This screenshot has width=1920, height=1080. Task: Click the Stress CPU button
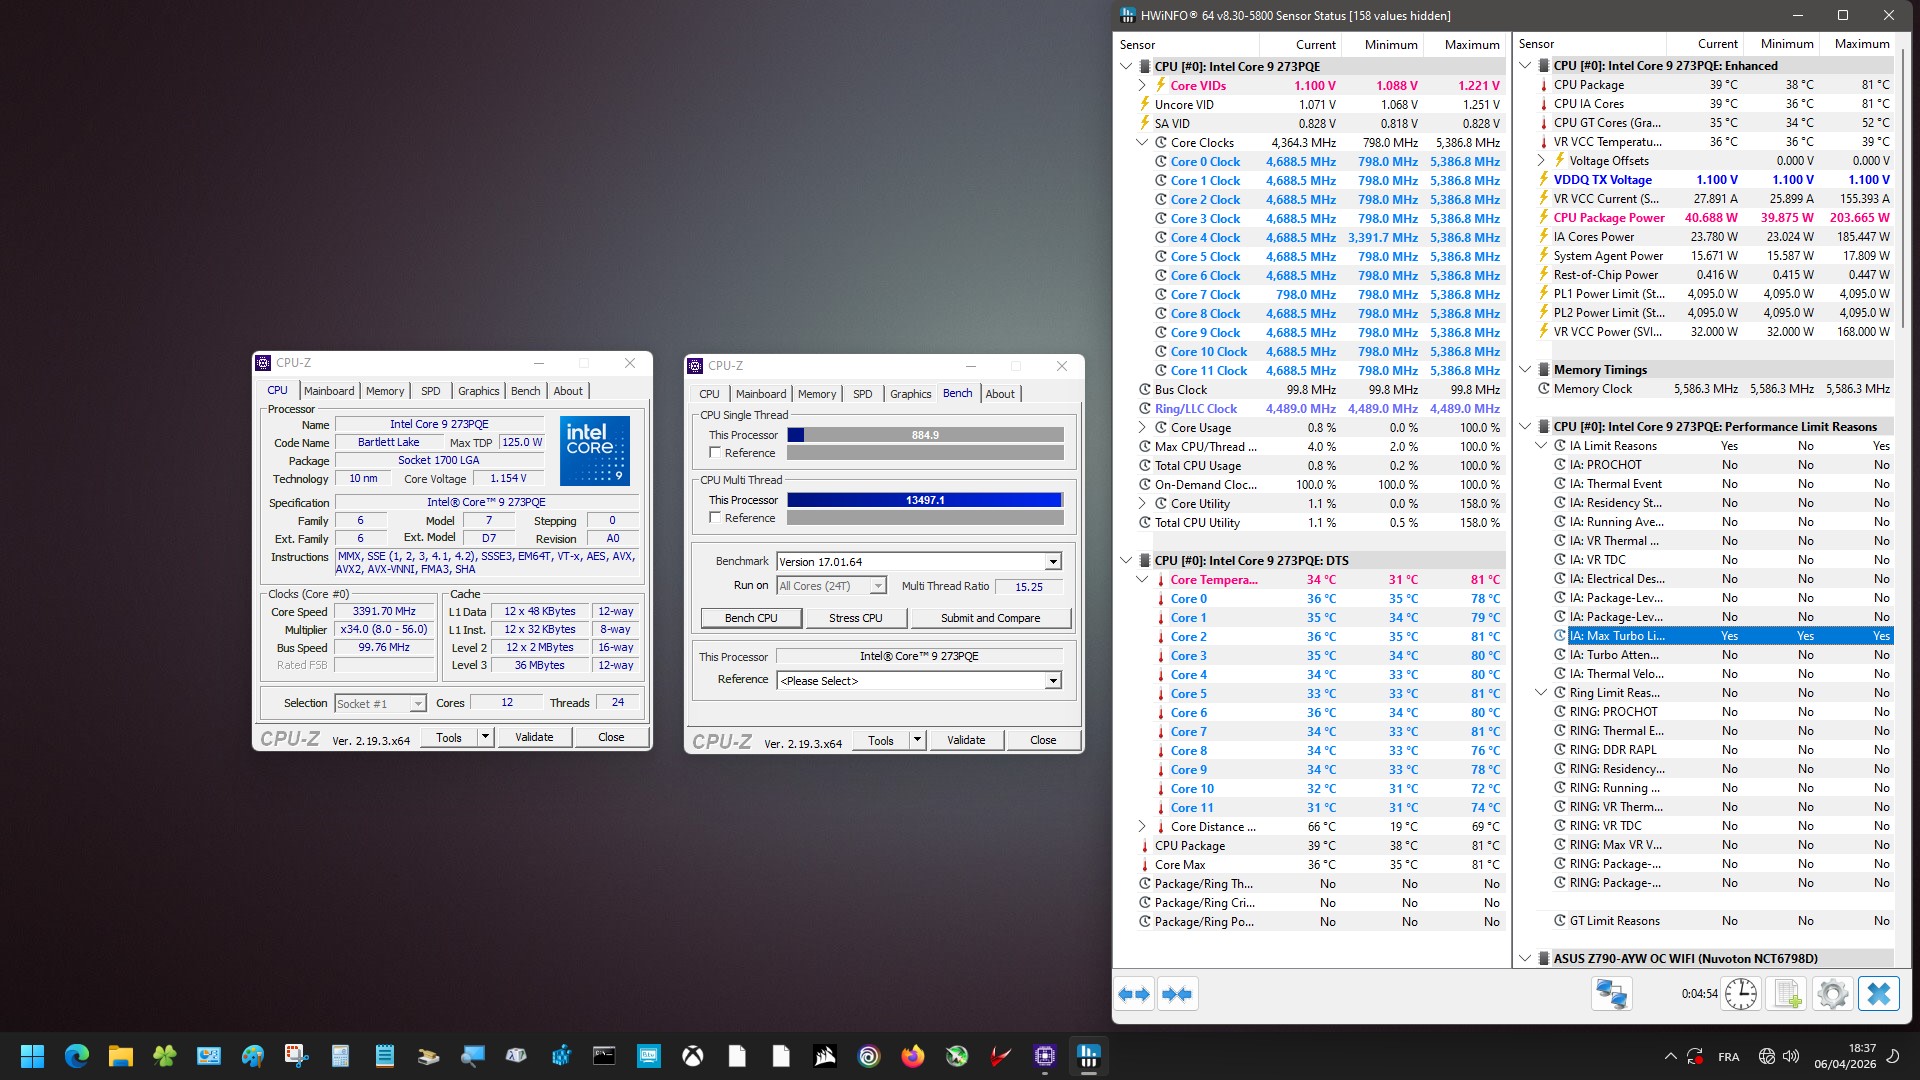(x=855, y=618)
